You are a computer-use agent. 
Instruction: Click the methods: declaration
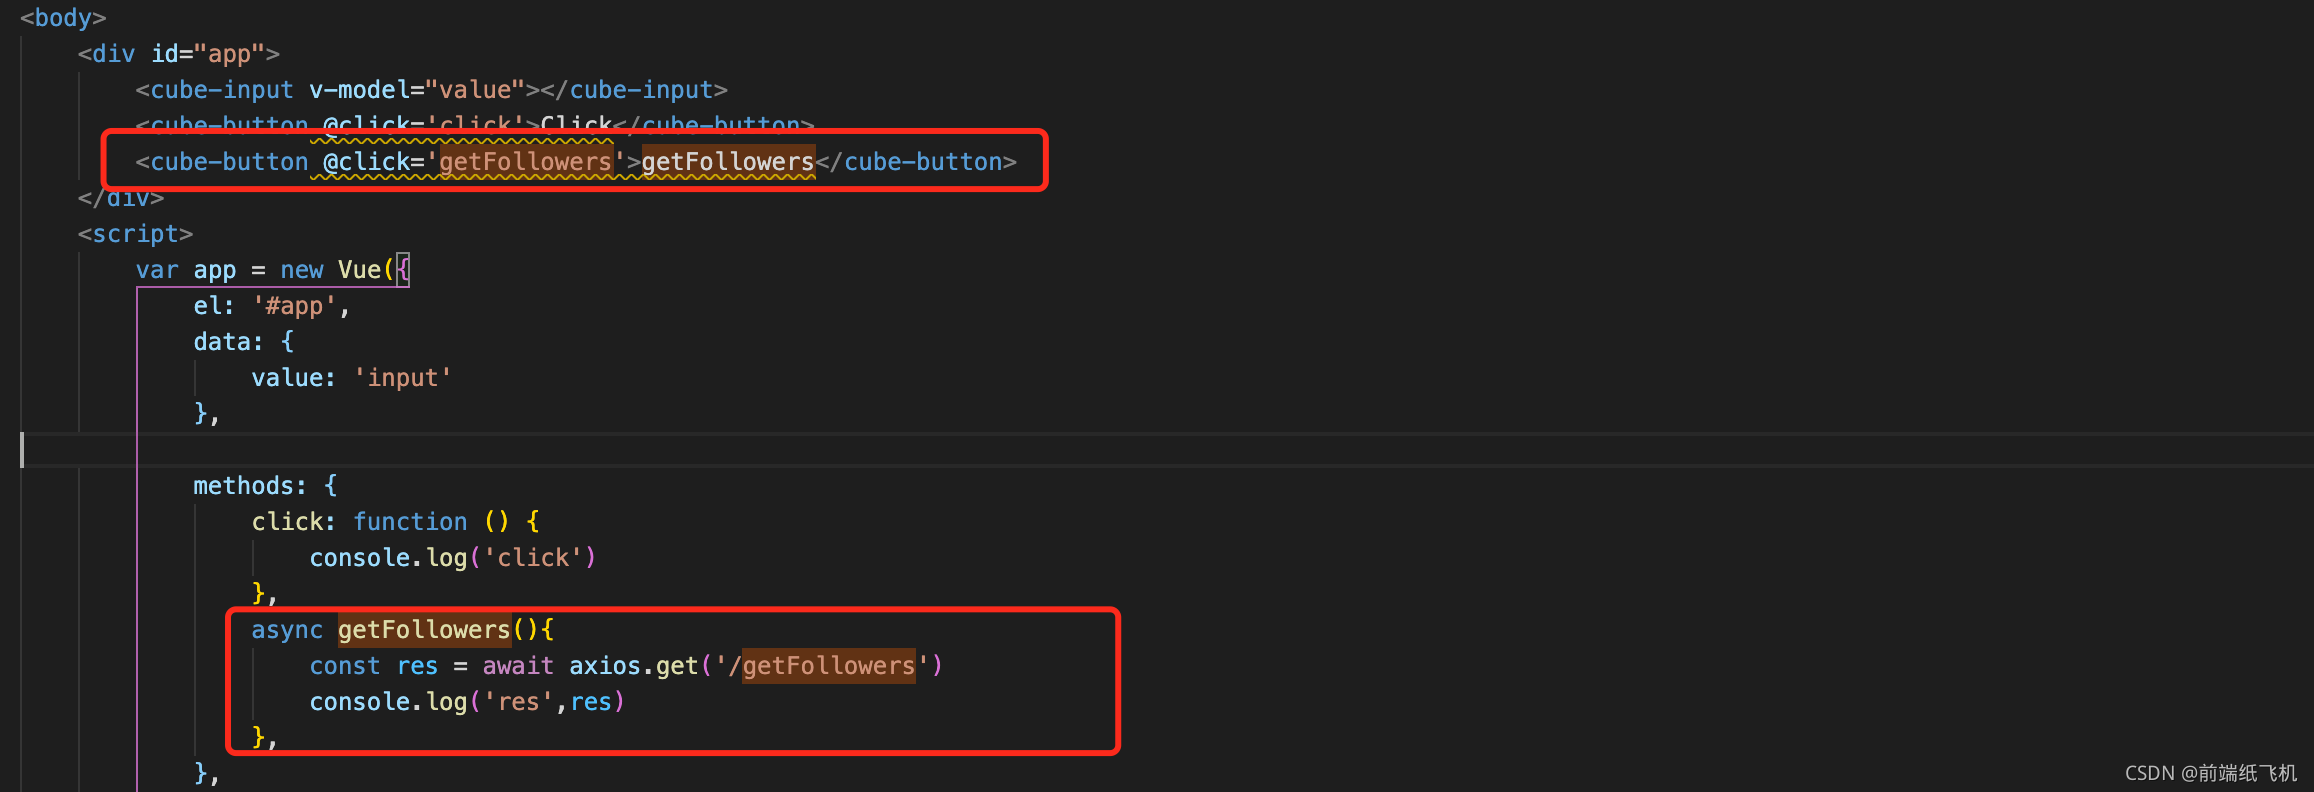[265, 486]
